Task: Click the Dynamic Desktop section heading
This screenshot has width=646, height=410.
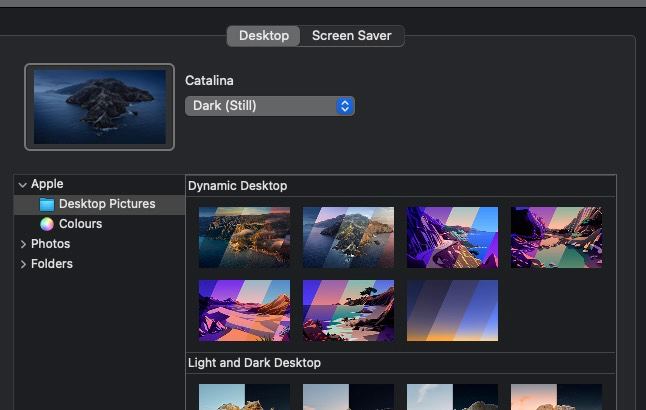Action: [x=238, y=186]
